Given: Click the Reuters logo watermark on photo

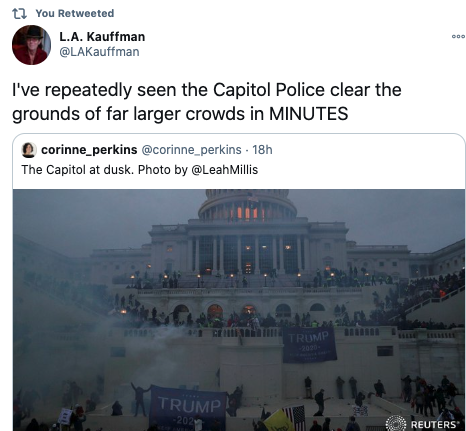Looking at the screenshot, I should click(x=421, y=423).
